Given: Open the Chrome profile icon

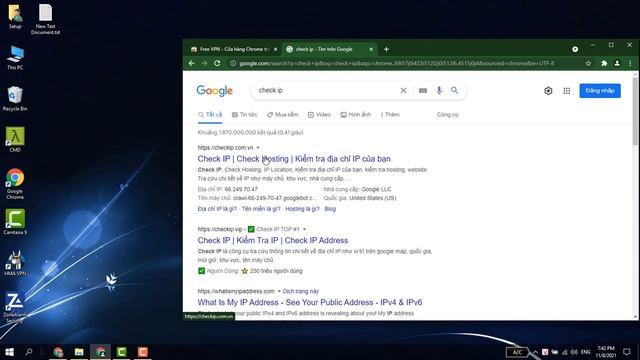Looking at the screenshot, I should [617, 63].
